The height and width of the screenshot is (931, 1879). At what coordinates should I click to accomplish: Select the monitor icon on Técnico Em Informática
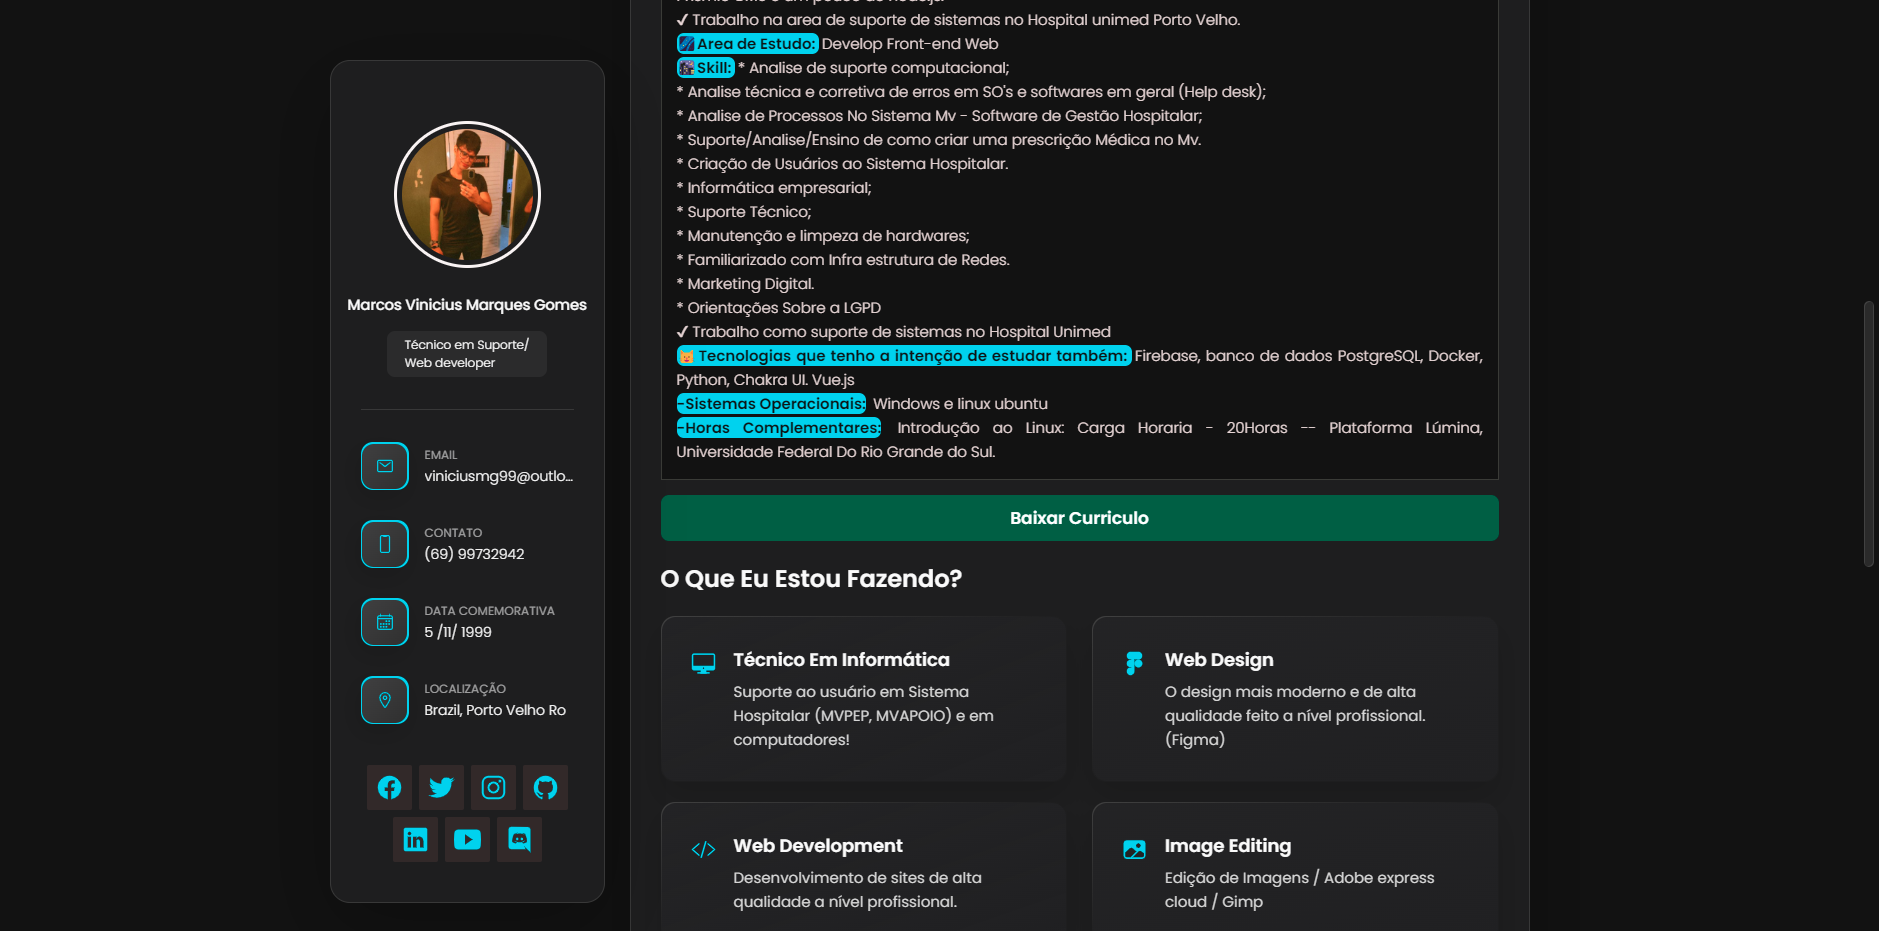[x=704, y=662]
